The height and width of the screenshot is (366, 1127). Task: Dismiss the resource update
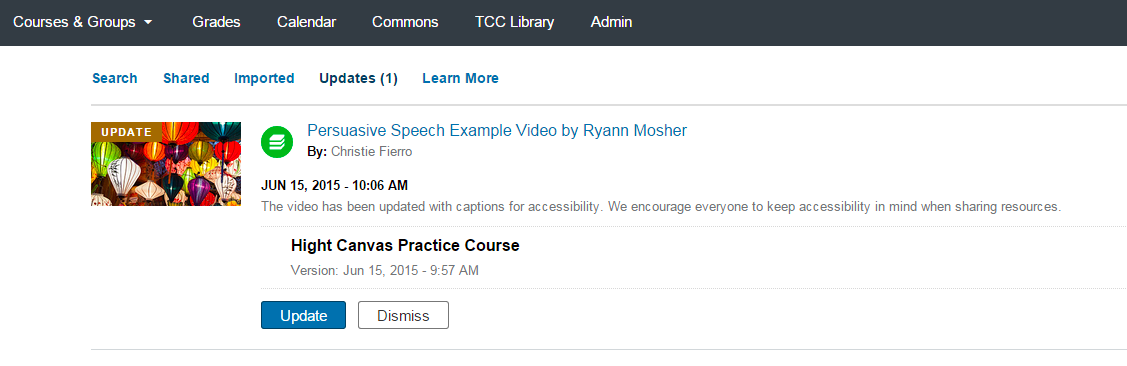pos(403,315)
